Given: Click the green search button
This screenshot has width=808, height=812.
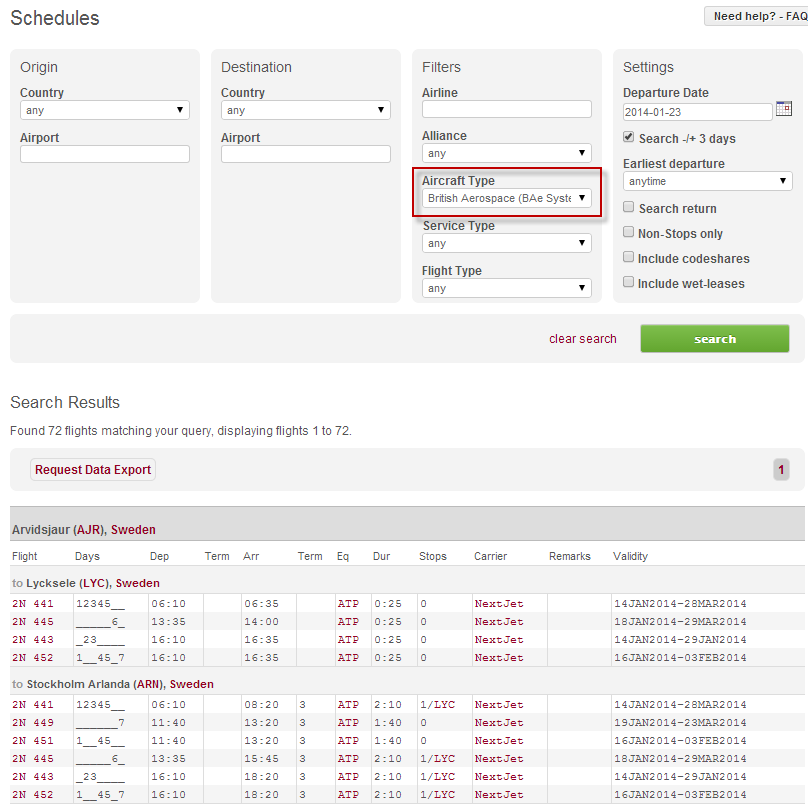Looking at the screenshot, I should pyautogui.click(x=714, y=339).
